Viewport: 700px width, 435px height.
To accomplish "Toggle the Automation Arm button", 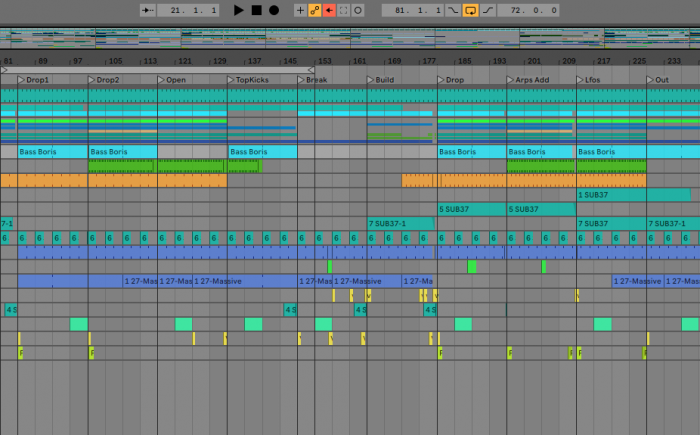I will [314, 10].
